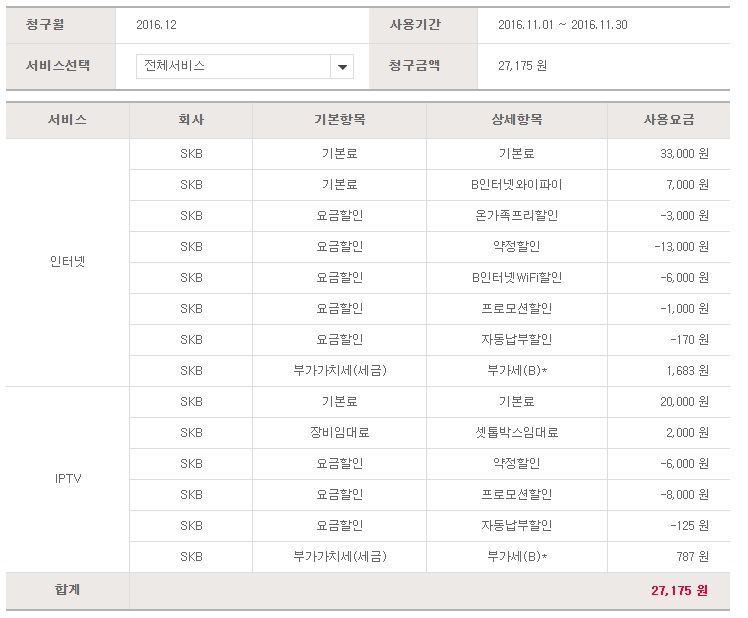Click the 서비스선택 dropdown arrow button
The width and height of the screenshot is (748, 618).
343,67
